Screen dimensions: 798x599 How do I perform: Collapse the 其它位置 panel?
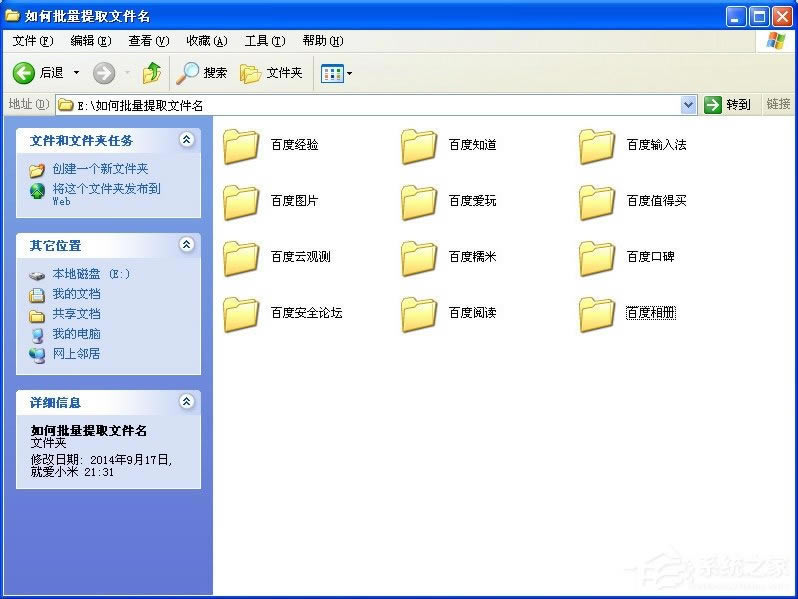(187, 245)
